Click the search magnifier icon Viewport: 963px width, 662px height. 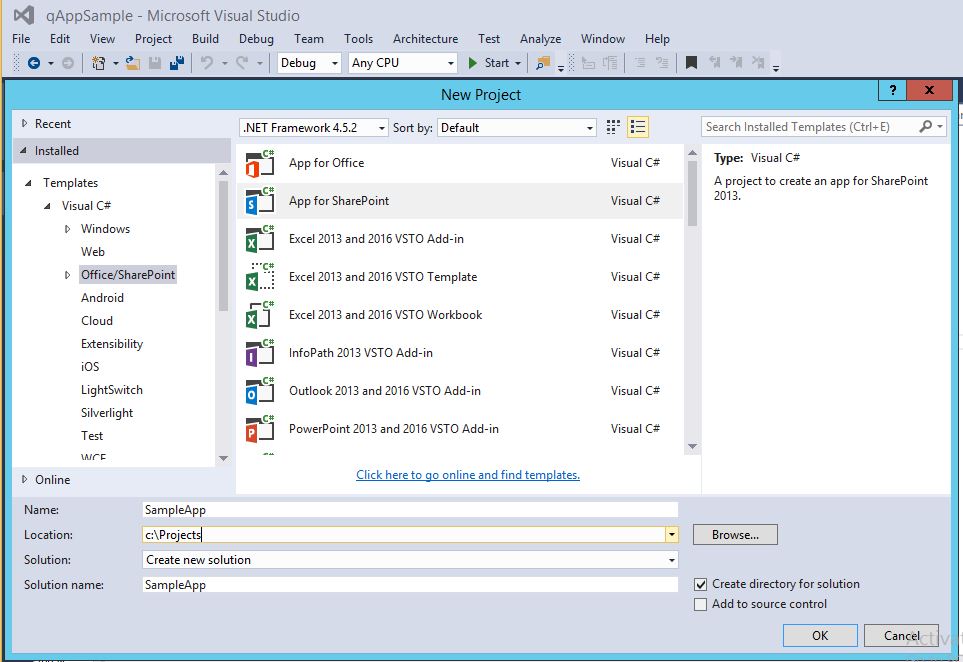pyautogui.click(x=926, y=127)
